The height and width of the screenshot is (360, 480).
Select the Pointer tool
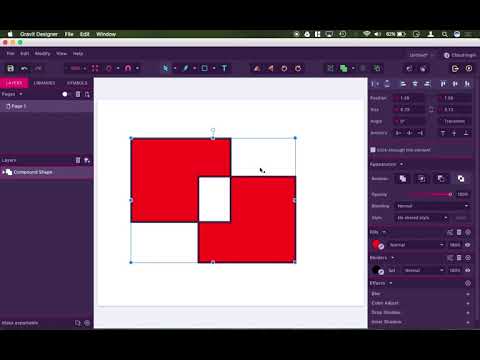[166, 68]
